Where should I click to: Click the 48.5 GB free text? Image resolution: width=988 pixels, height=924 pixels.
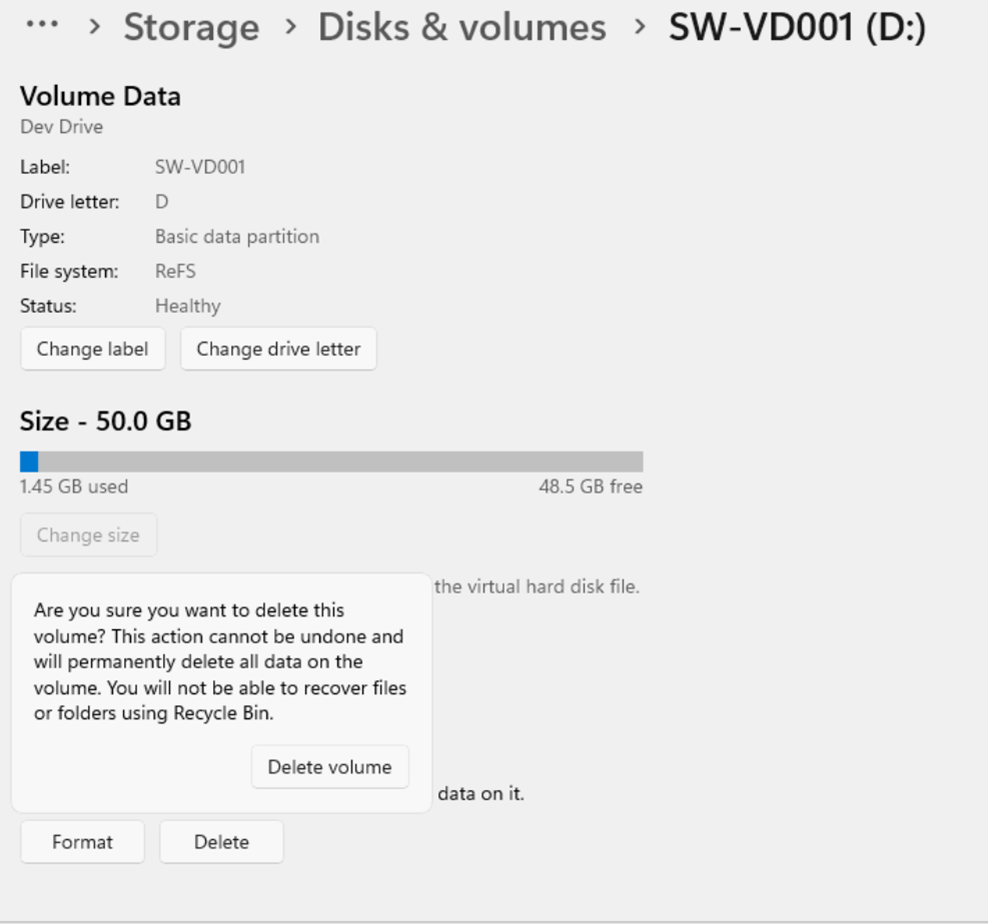tap(590, 487)
